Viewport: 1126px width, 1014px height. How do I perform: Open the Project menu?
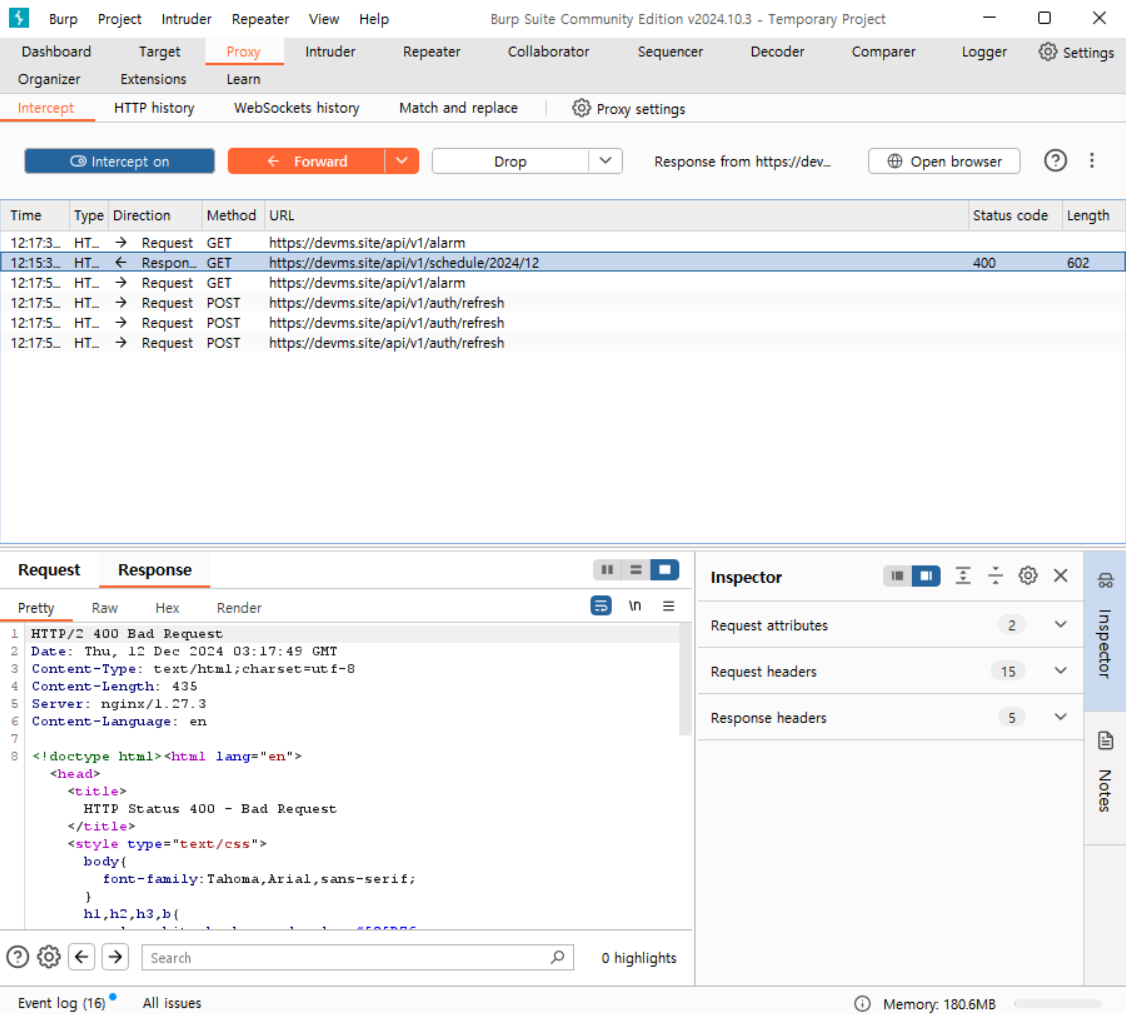119,19
